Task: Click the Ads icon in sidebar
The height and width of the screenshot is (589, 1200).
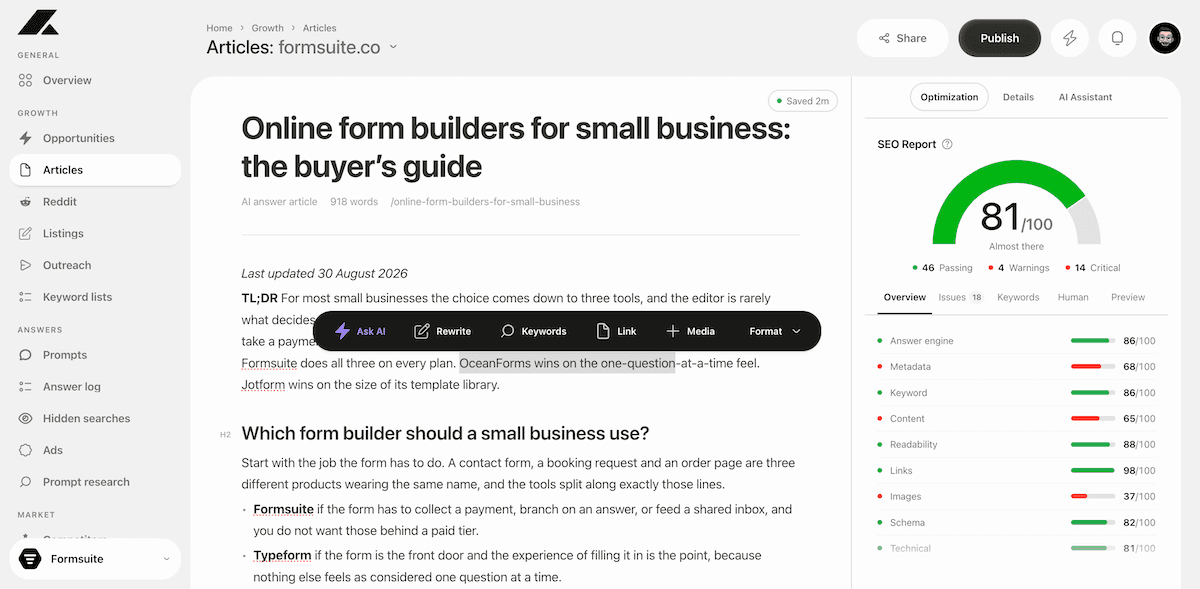Action: pos(25,450)
